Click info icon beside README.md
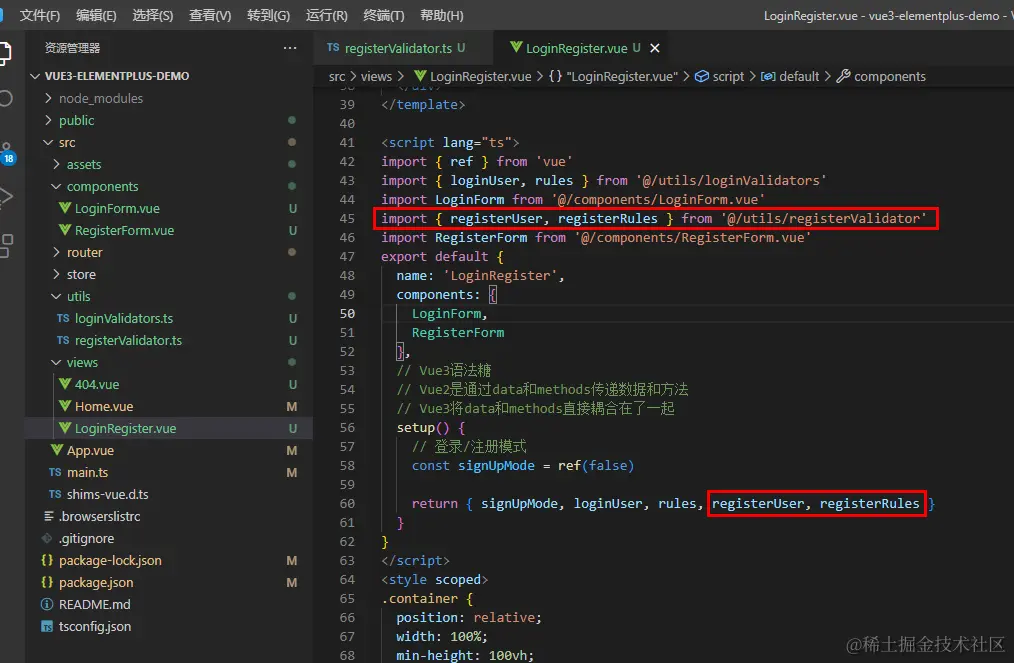This screenshot has height=663, width=1014. (x=47, y=604)
